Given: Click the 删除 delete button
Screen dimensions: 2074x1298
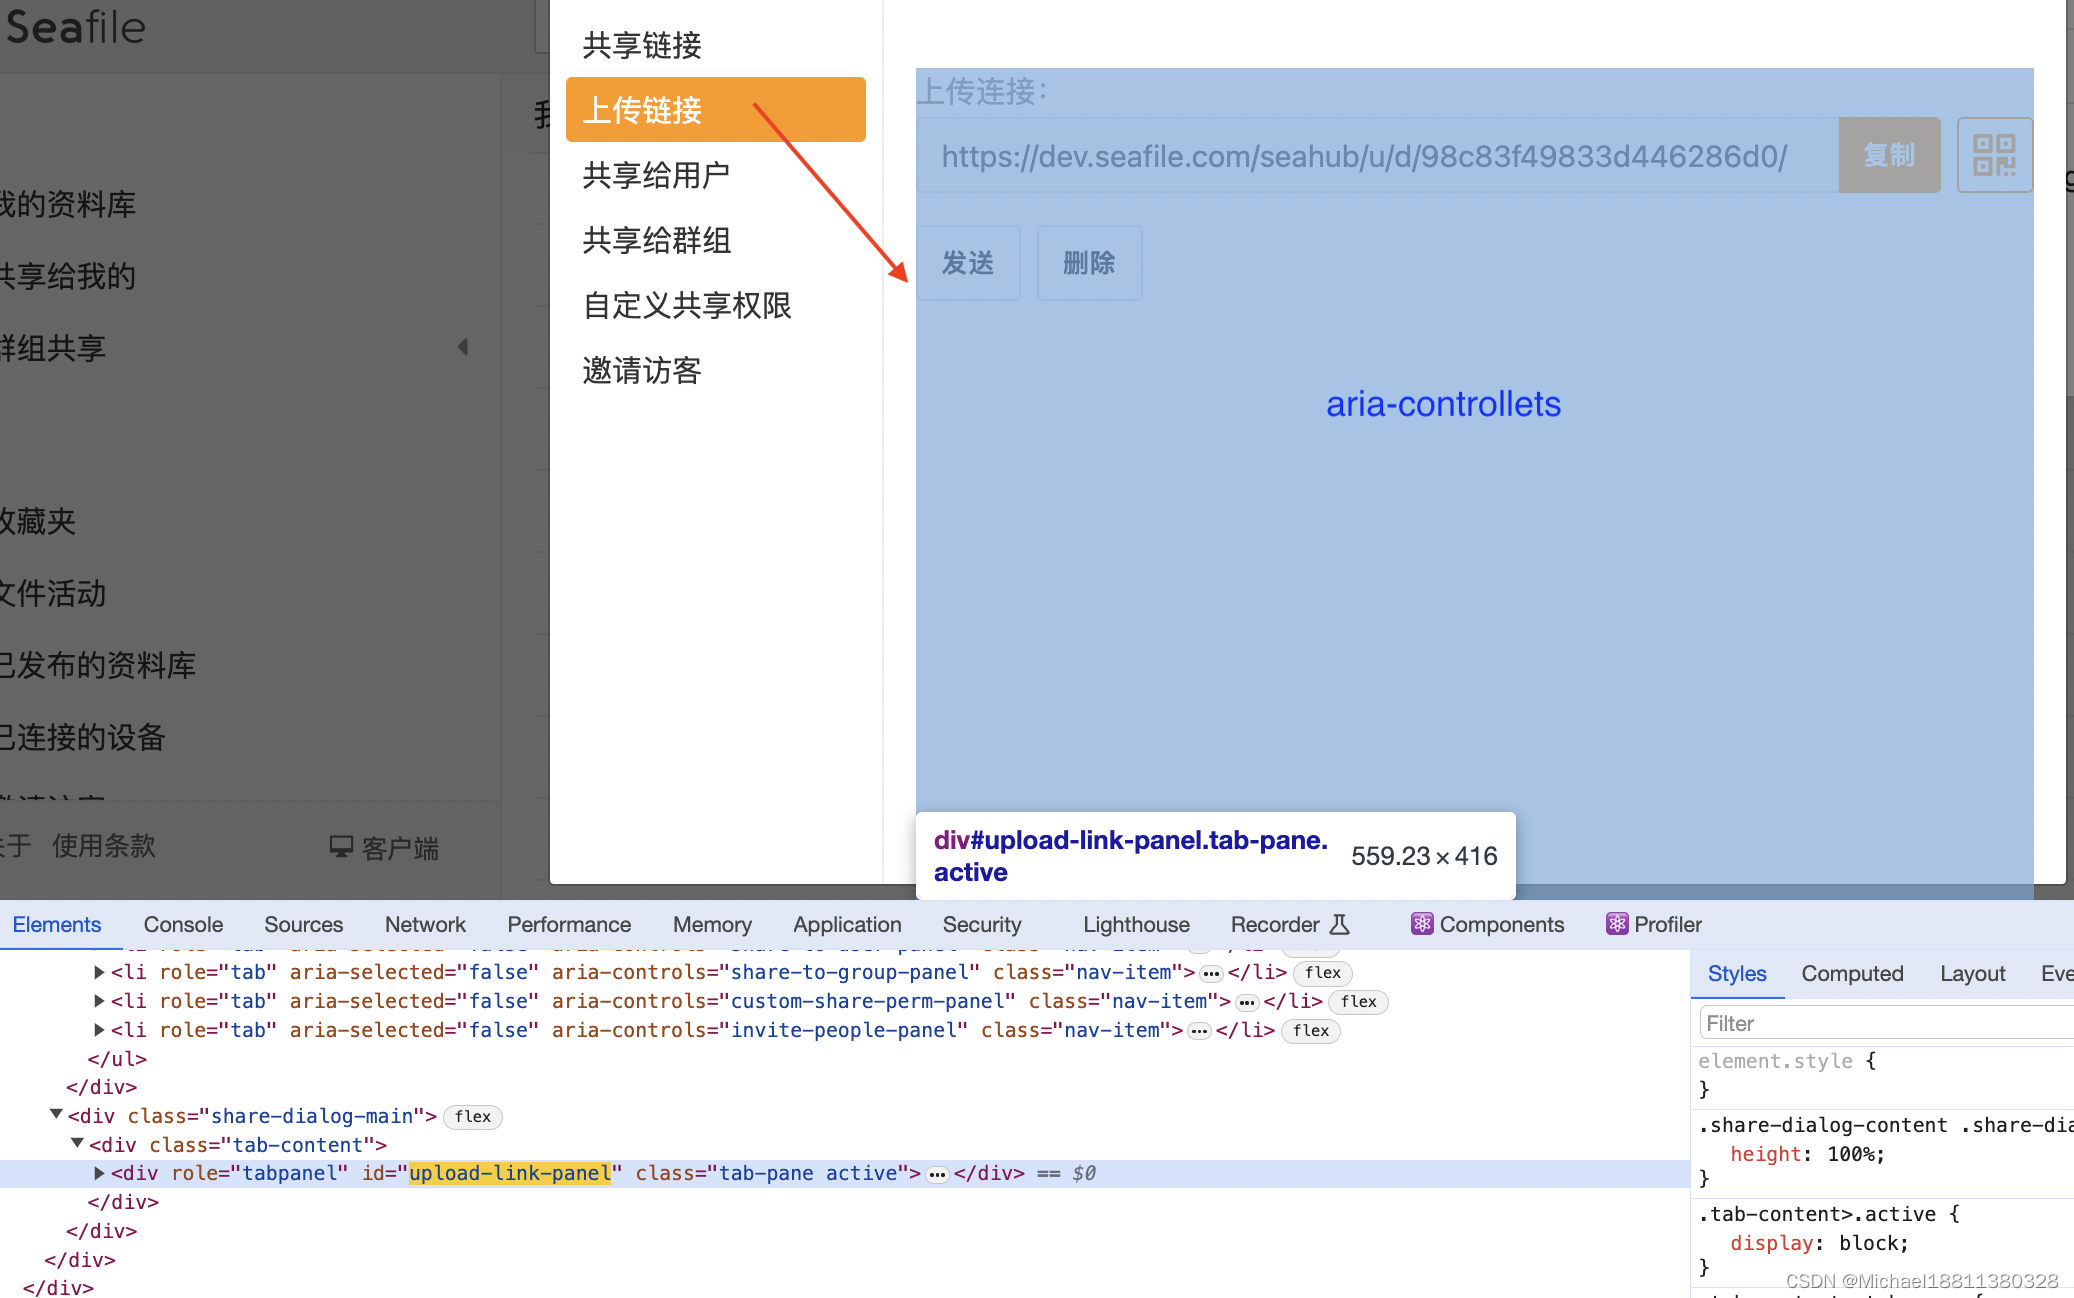Looking at the screenshot, I should (1089, 263).
